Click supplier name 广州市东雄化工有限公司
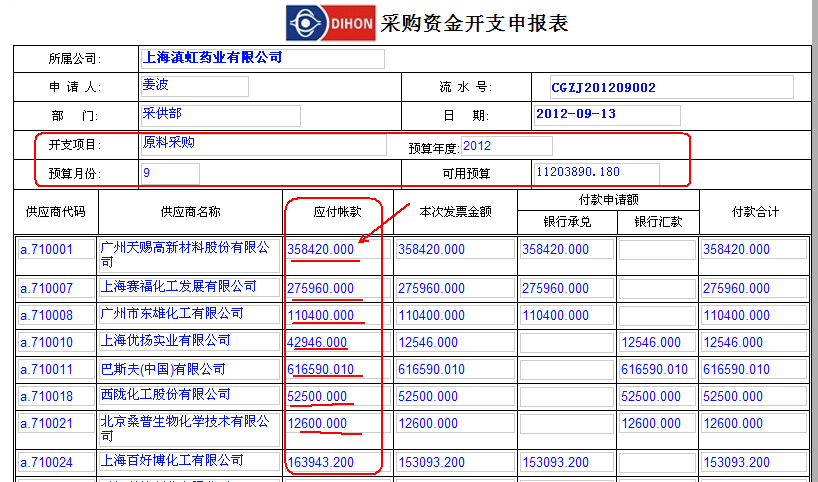Screen dimensions: 818x482 (189, 316)
